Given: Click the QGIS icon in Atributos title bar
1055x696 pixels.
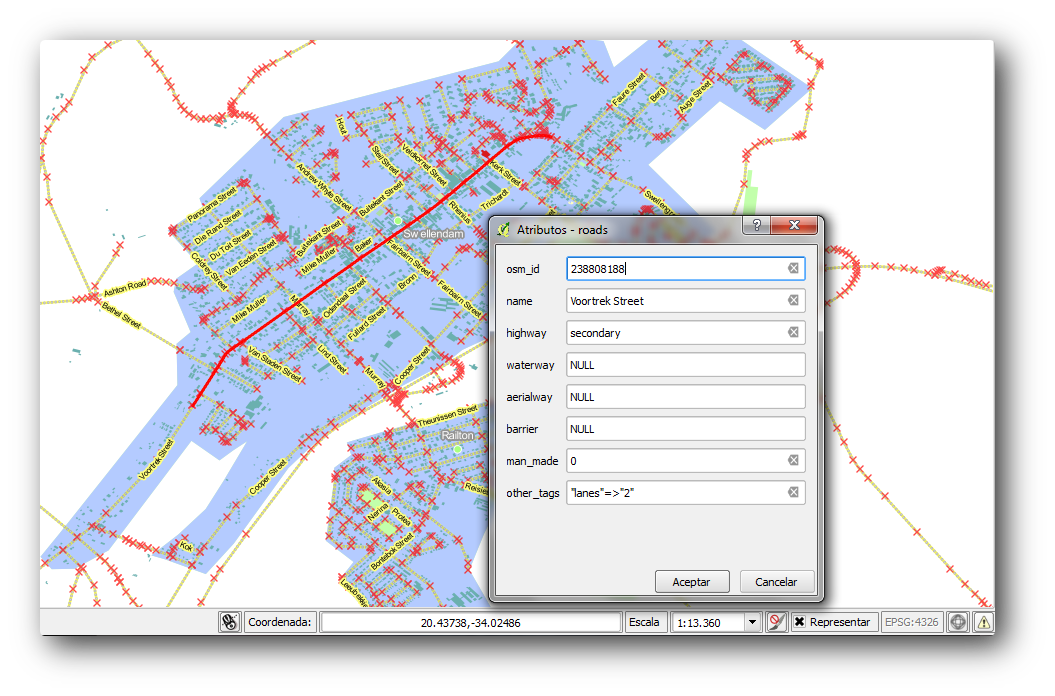Looking at the screenshot, I should pos(503,230).
